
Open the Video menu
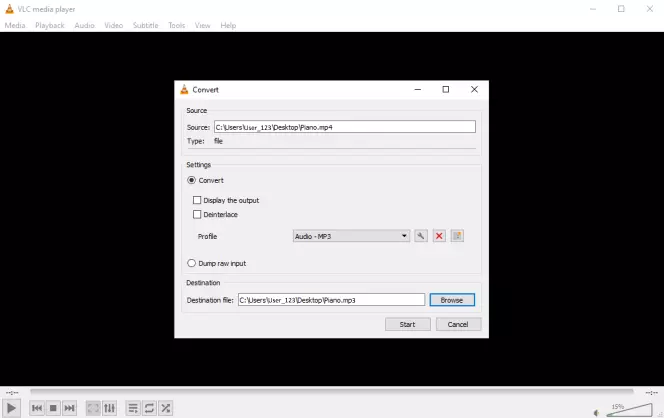[x=113, y=25]
